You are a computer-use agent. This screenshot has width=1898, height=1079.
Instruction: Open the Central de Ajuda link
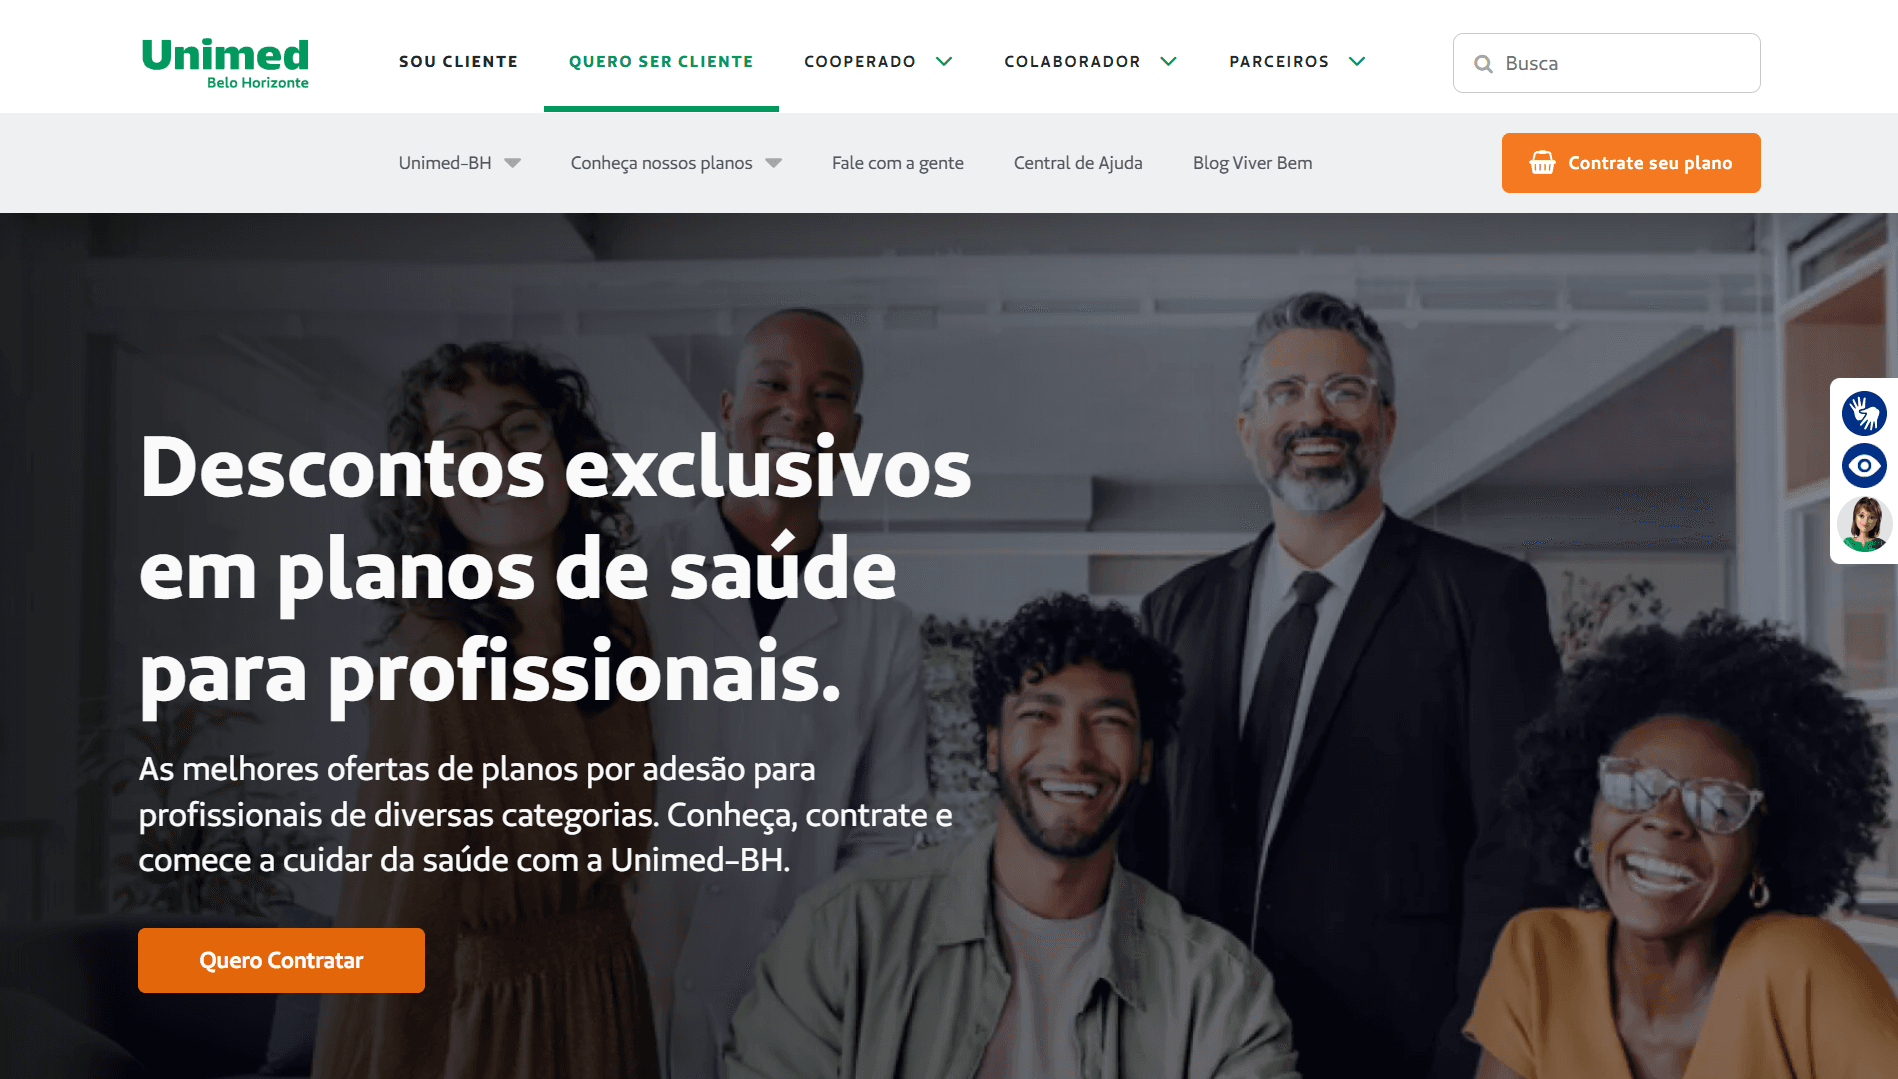coord(1078,163)
